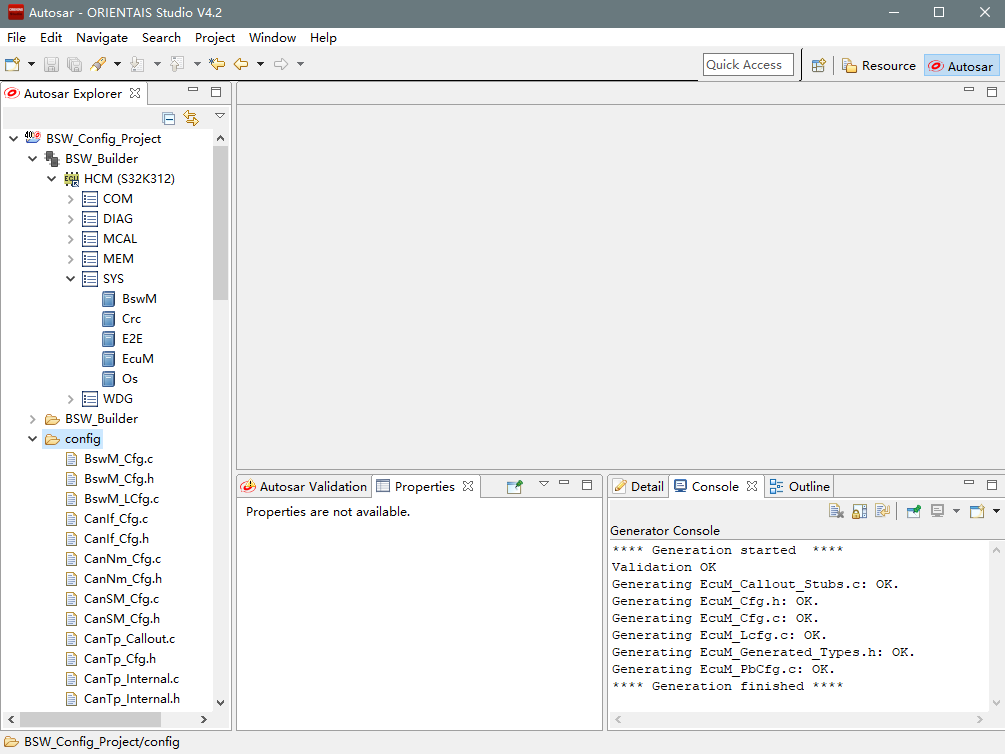Toggle Scroll Lock in the Console
This screenshot has height=754, width=1005.
tap(859, 512)
